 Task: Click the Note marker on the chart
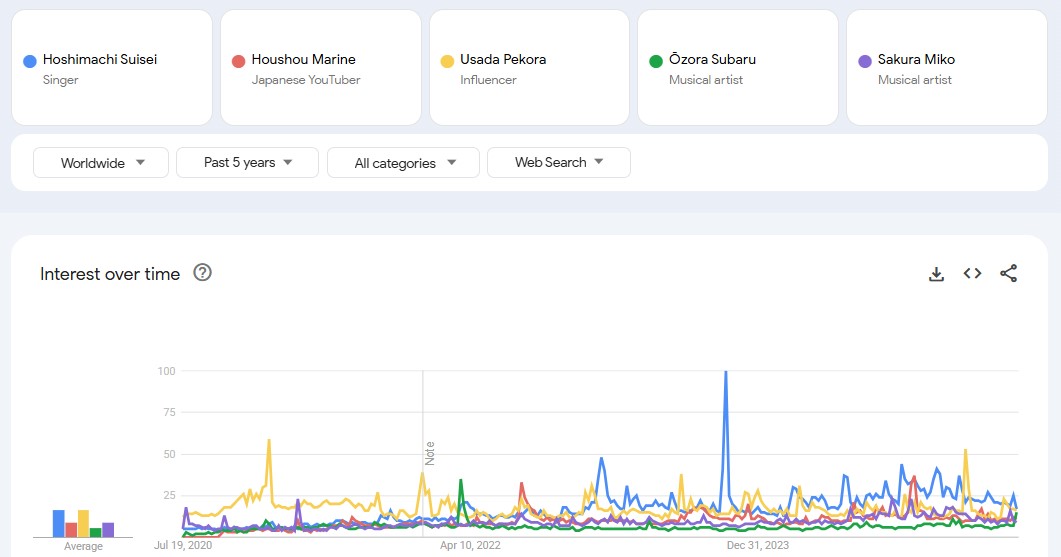pyautogui.click(x=430, y=453)
